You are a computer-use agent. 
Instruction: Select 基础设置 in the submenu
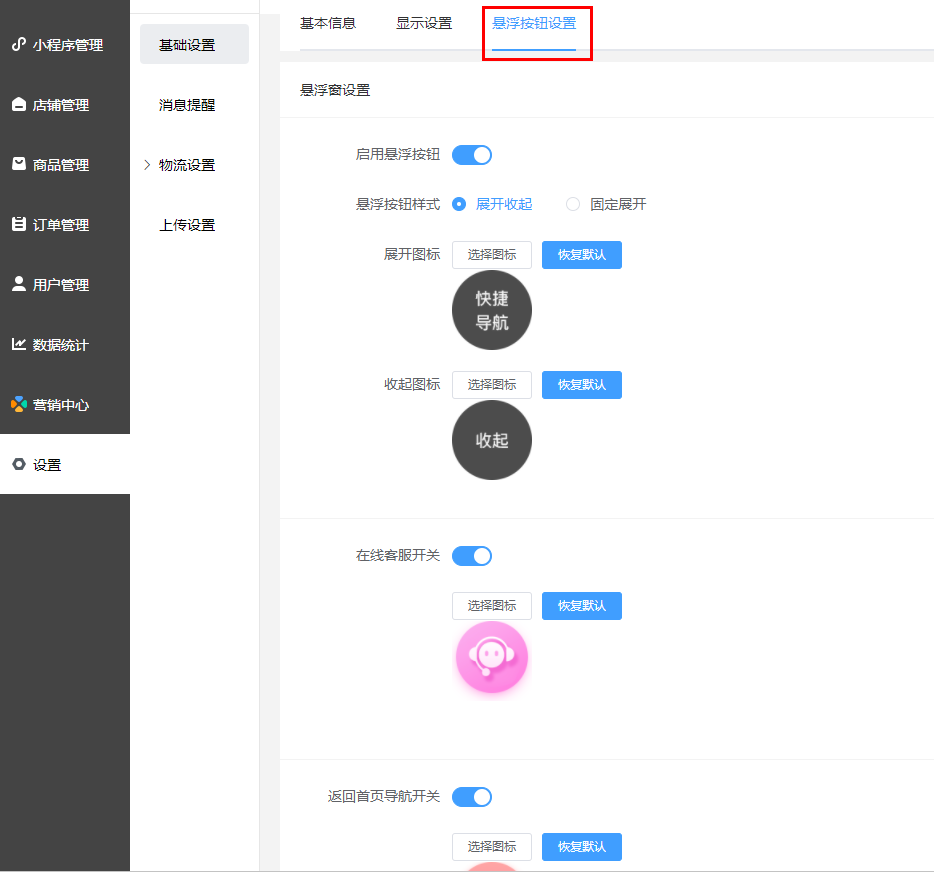(x=194, y=44)
